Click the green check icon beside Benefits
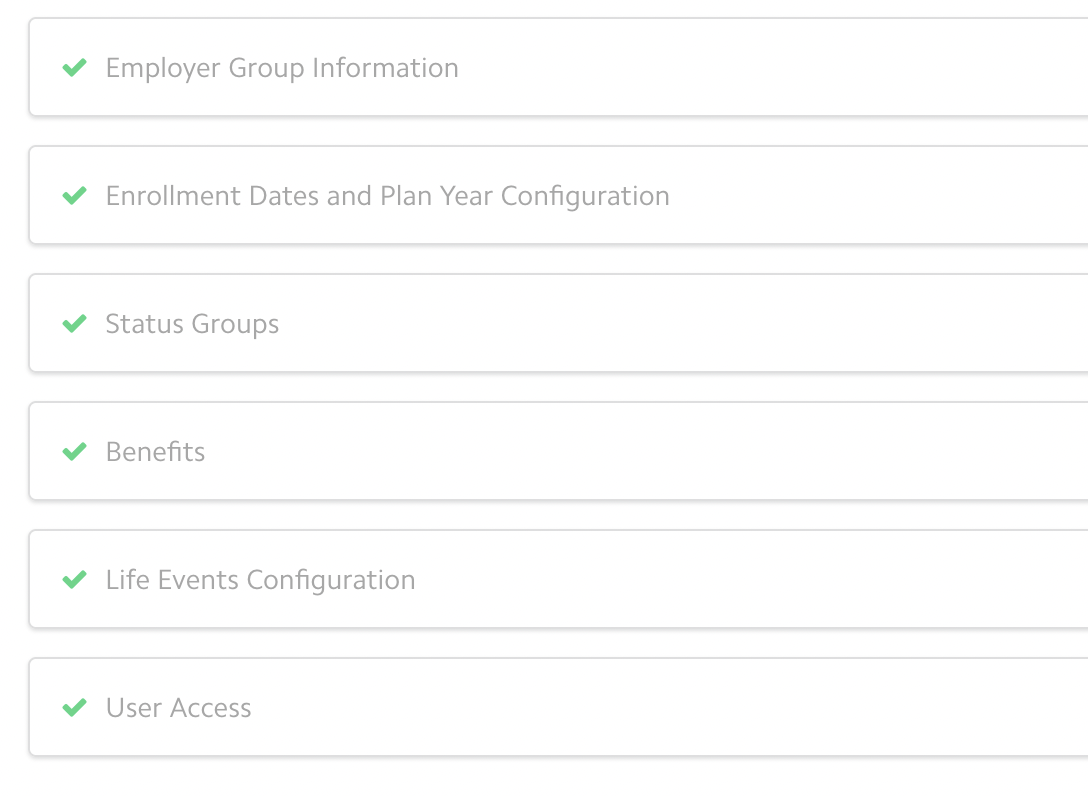The height and width of the screenshot is (796, 1088). pyautogui.click(x=74, y=452)
